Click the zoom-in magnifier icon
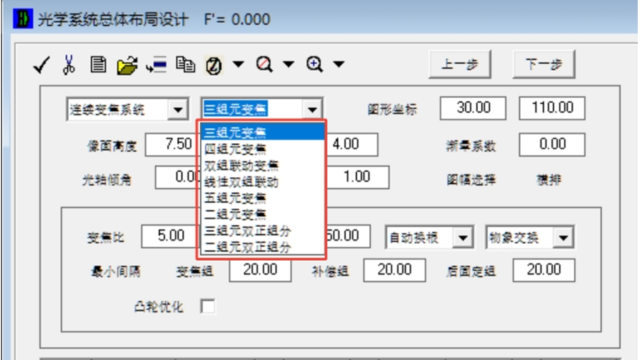640x360 pixels. click(x=315, y=64)
